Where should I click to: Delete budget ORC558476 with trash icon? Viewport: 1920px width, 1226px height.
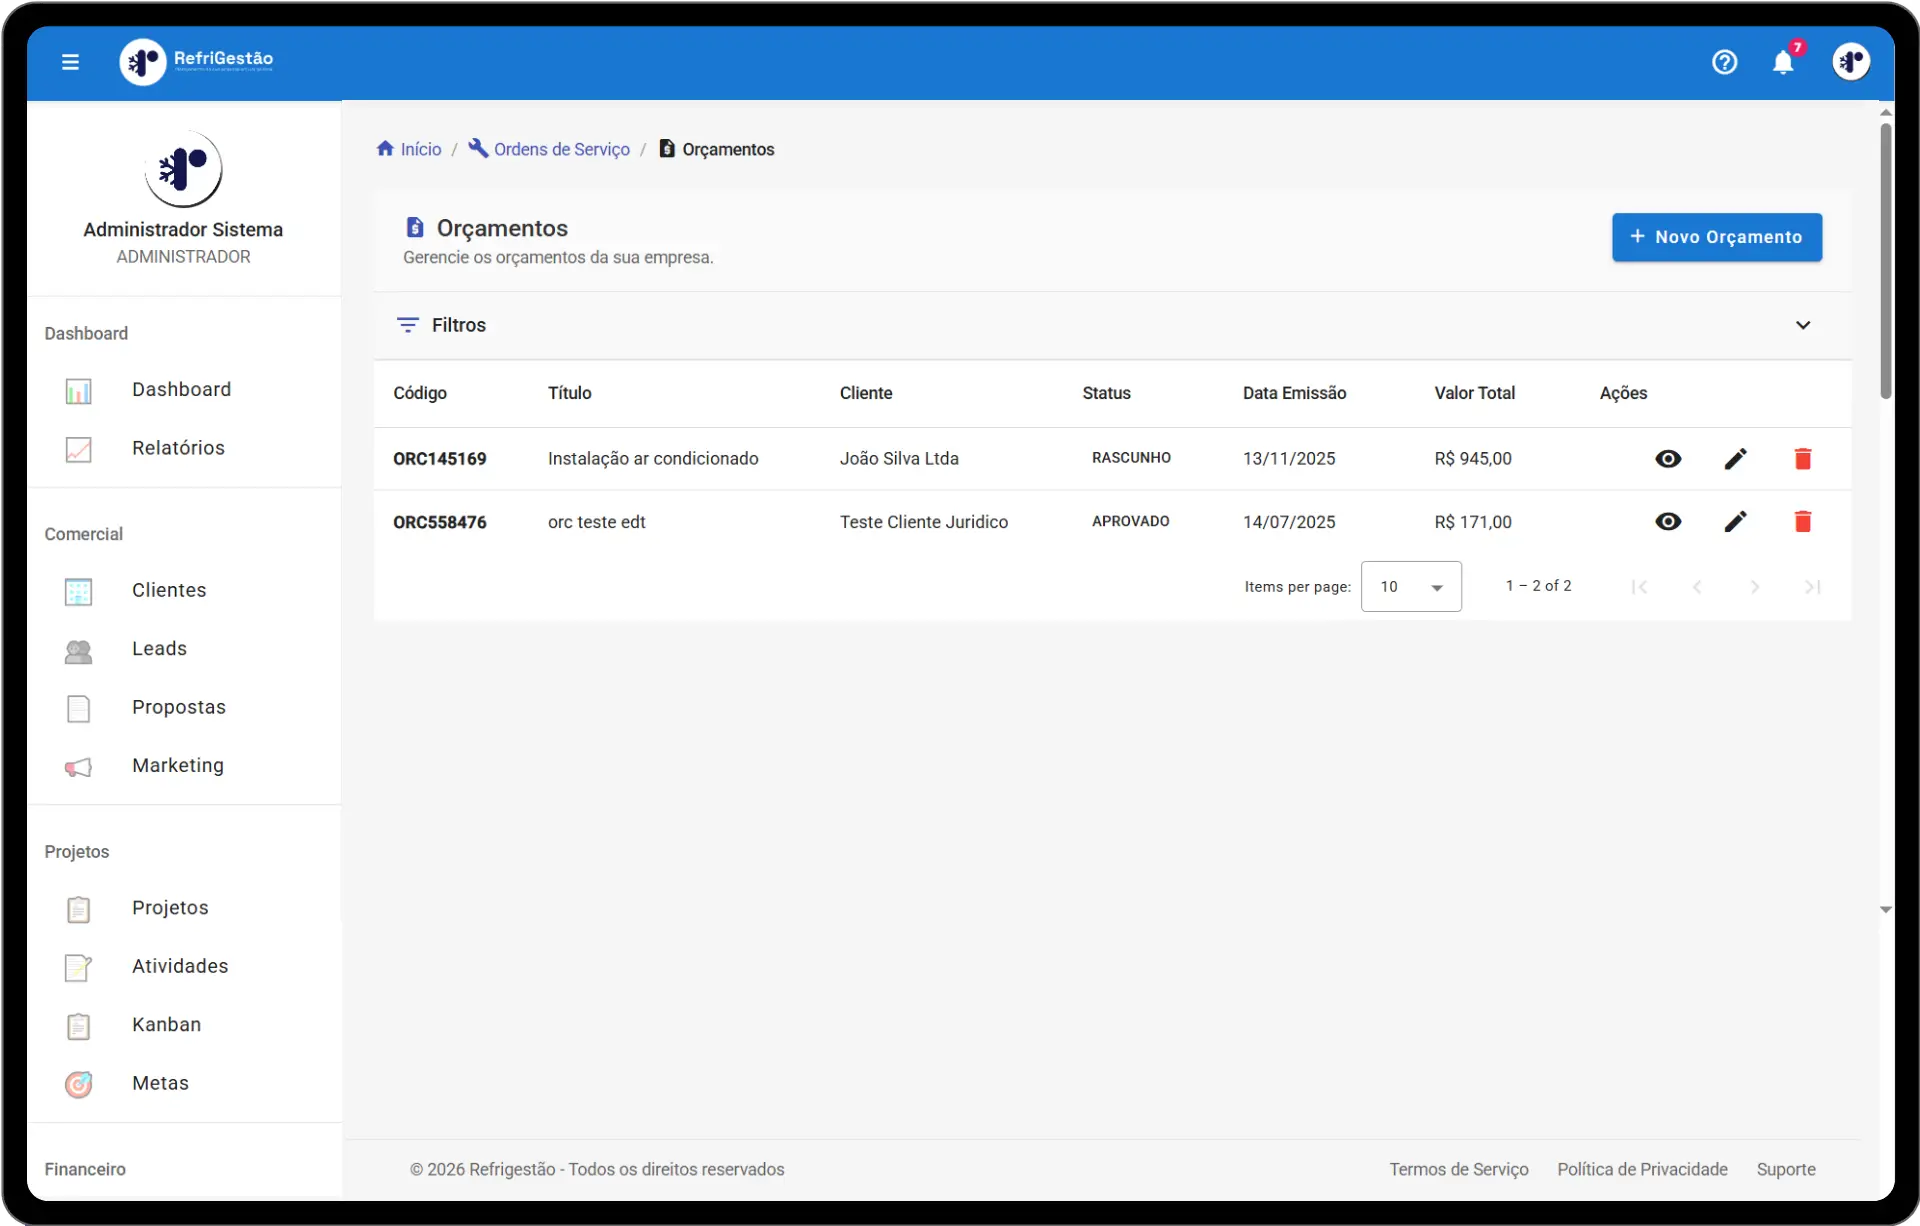coord(1802,522)
